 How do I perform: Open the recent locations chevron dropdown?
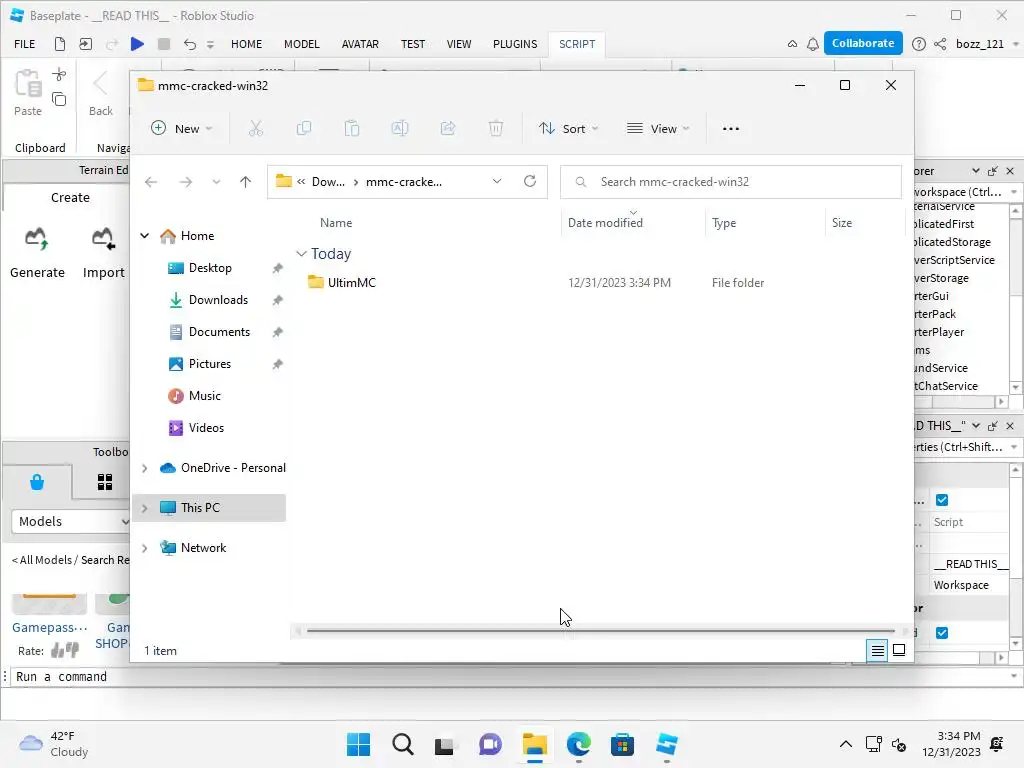coord(216,182)
